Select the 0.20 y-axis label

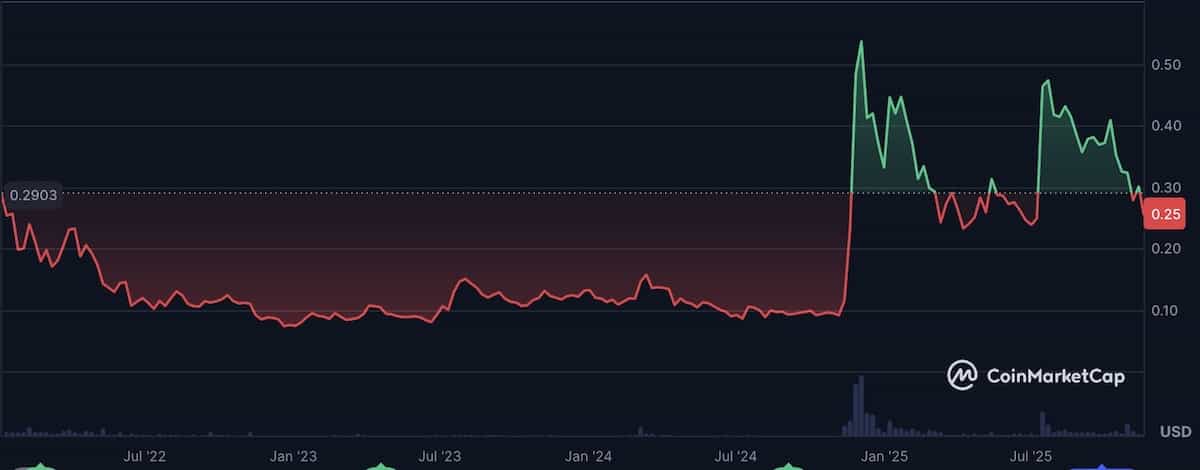click(x=1164, y=249)
